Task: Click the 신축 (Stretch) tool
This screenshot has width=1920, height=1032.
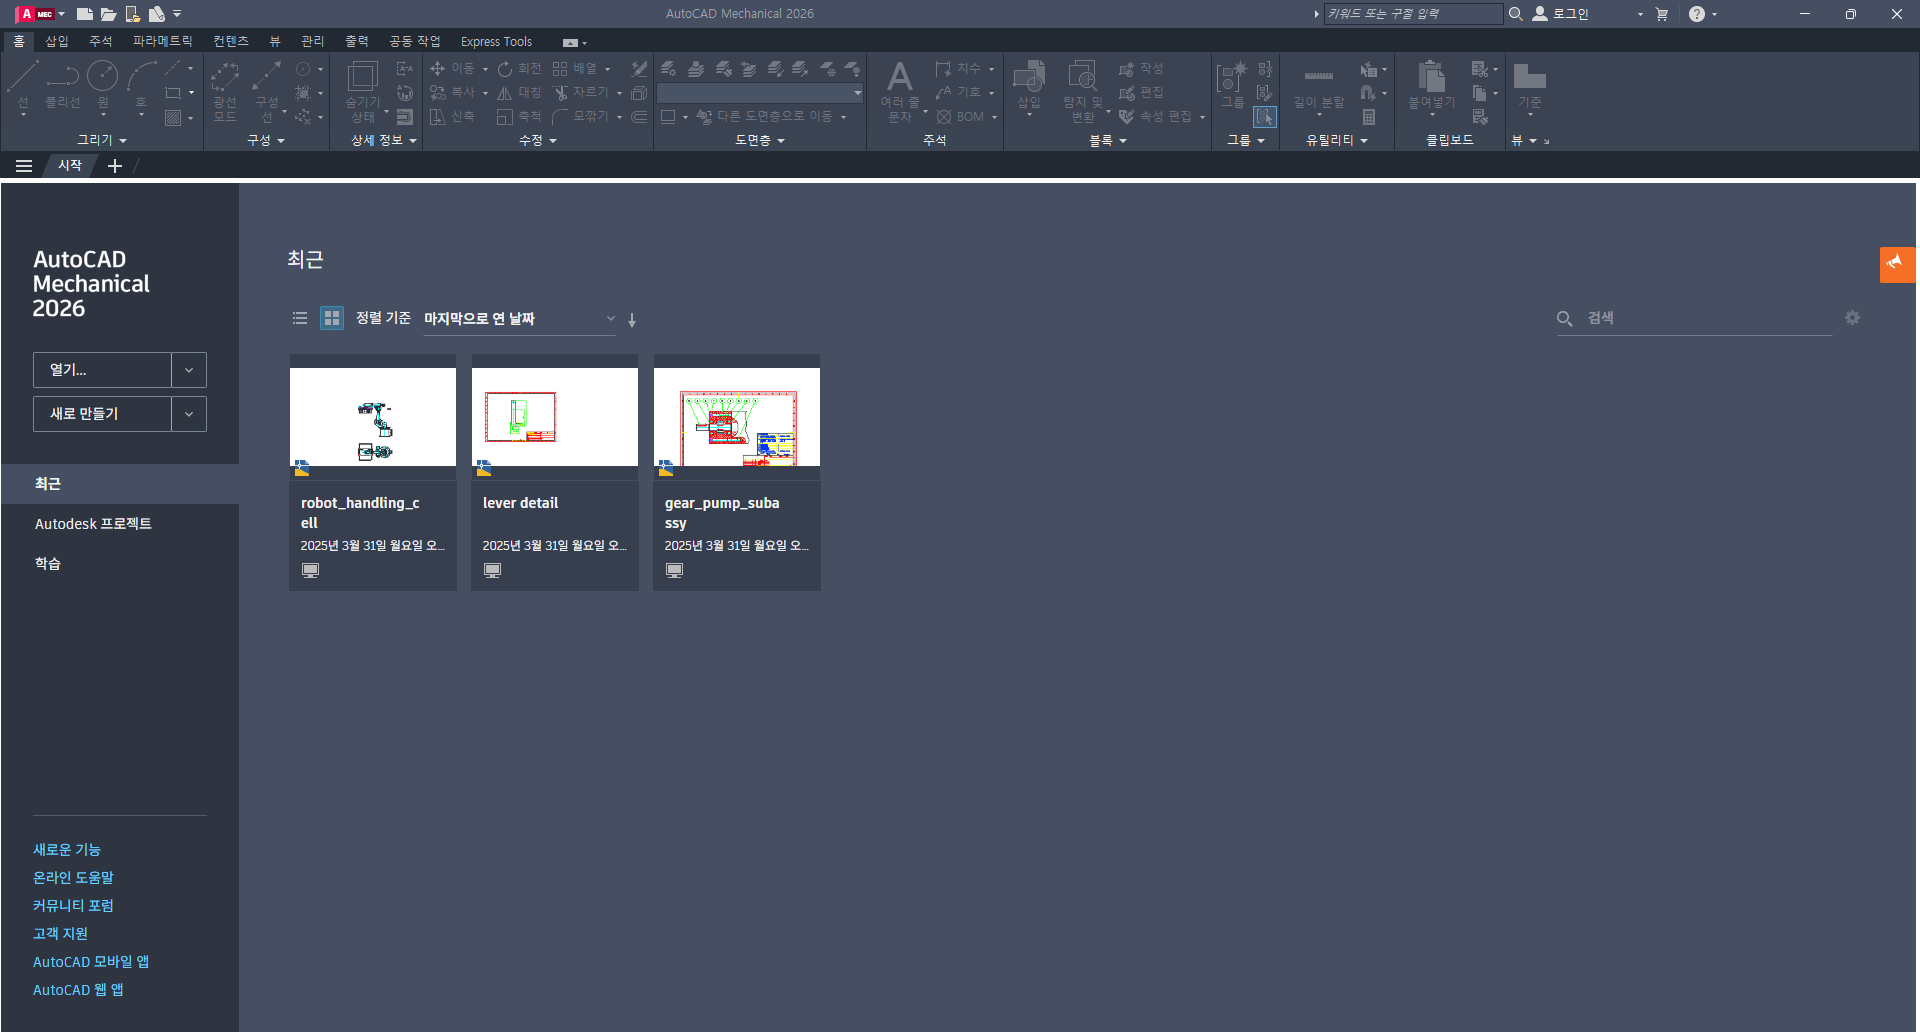Action: click(x=453, y=117)
